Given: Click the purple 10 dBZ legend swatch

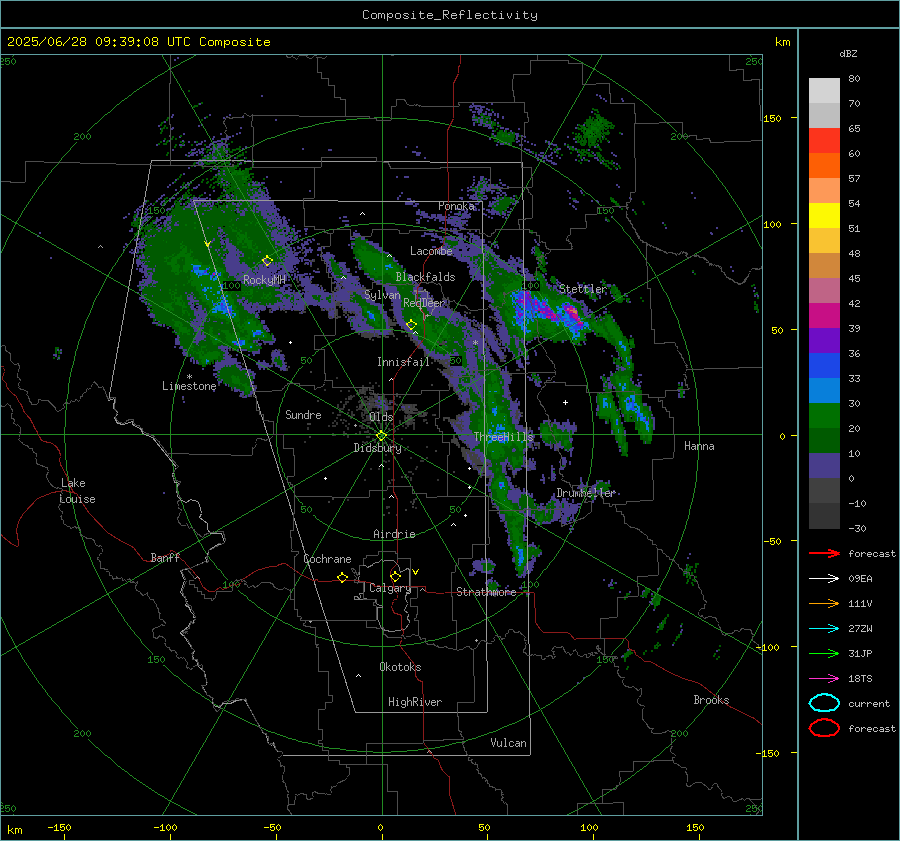Looking at the screenshot, I should point(824,466).
